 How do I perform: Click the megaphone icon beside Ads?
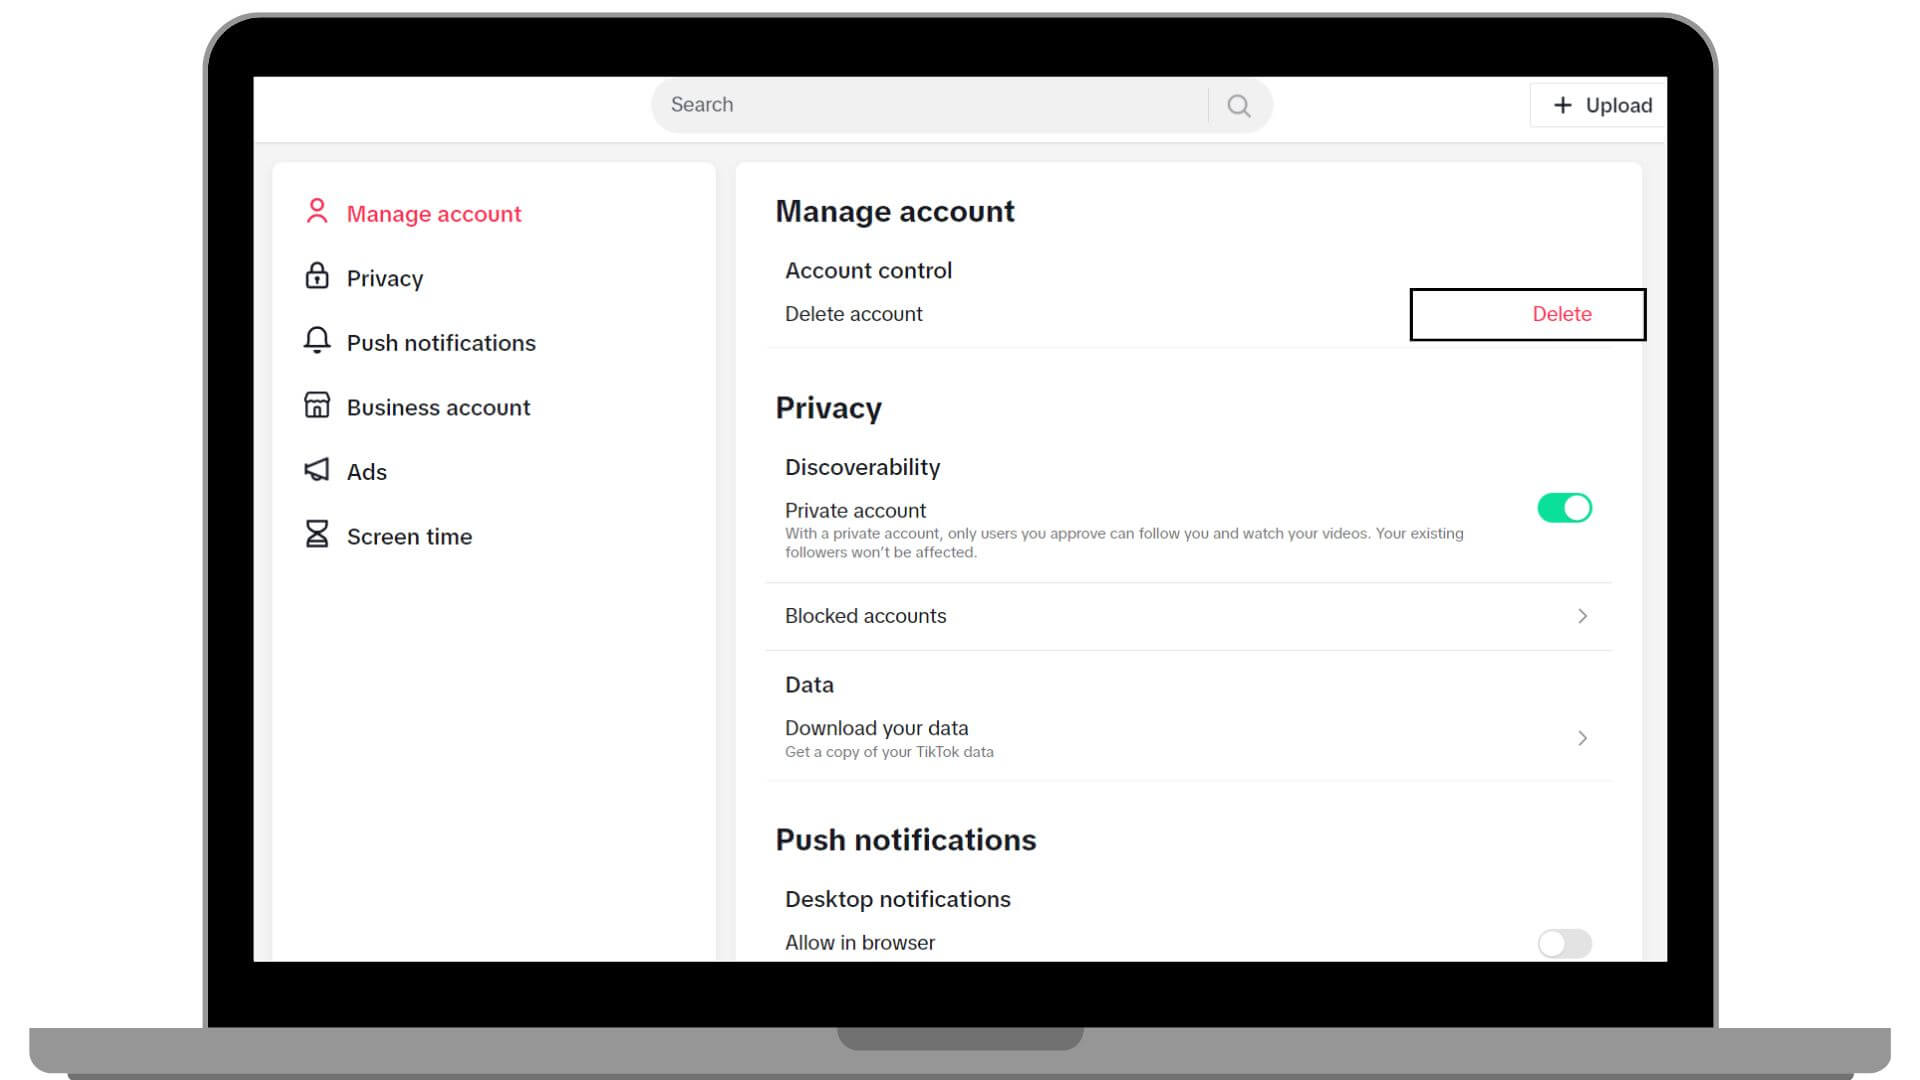[317, 470]
